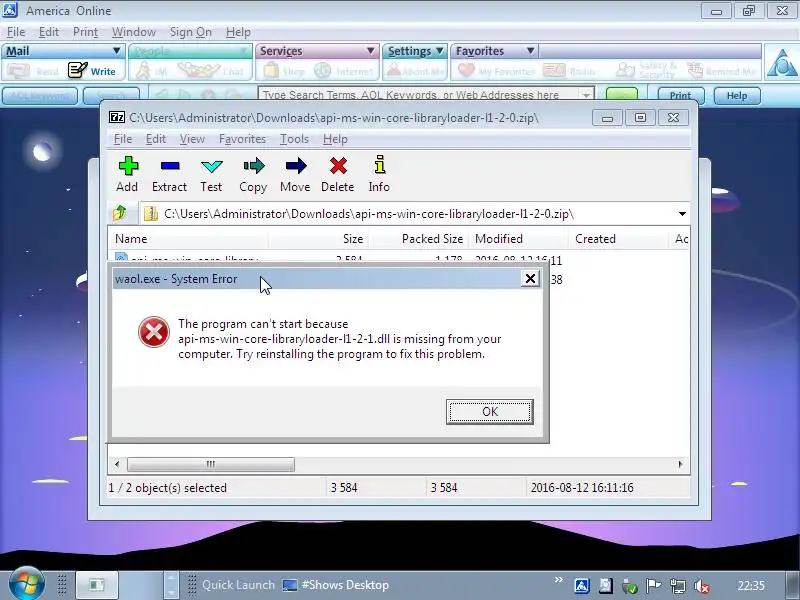Open the 7-Zip address path dropdown arrow

coord(682,214)
